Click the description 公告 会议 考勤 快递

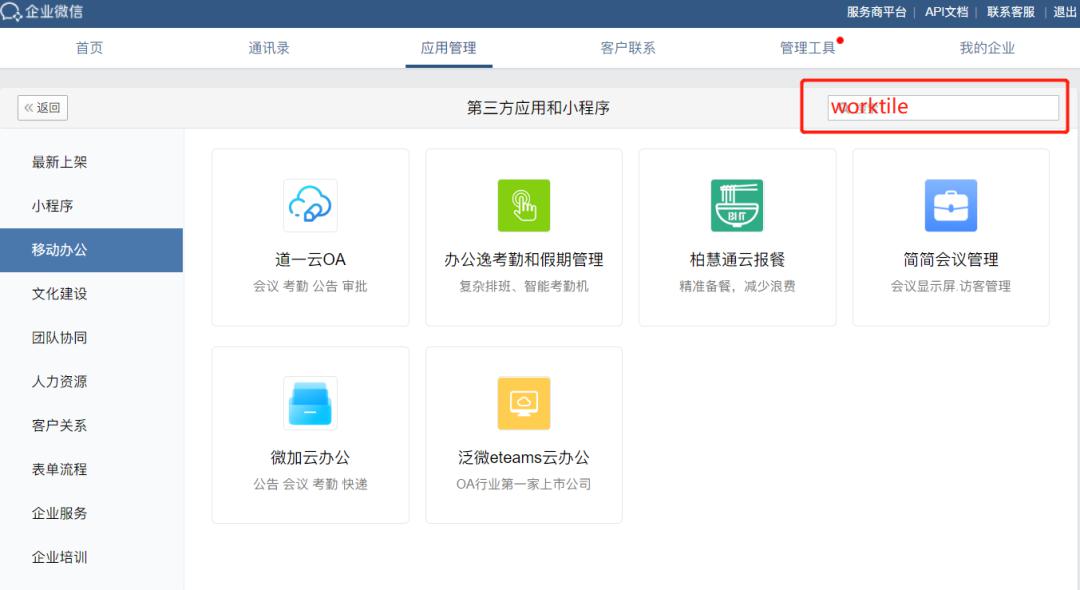pos(310,484)
